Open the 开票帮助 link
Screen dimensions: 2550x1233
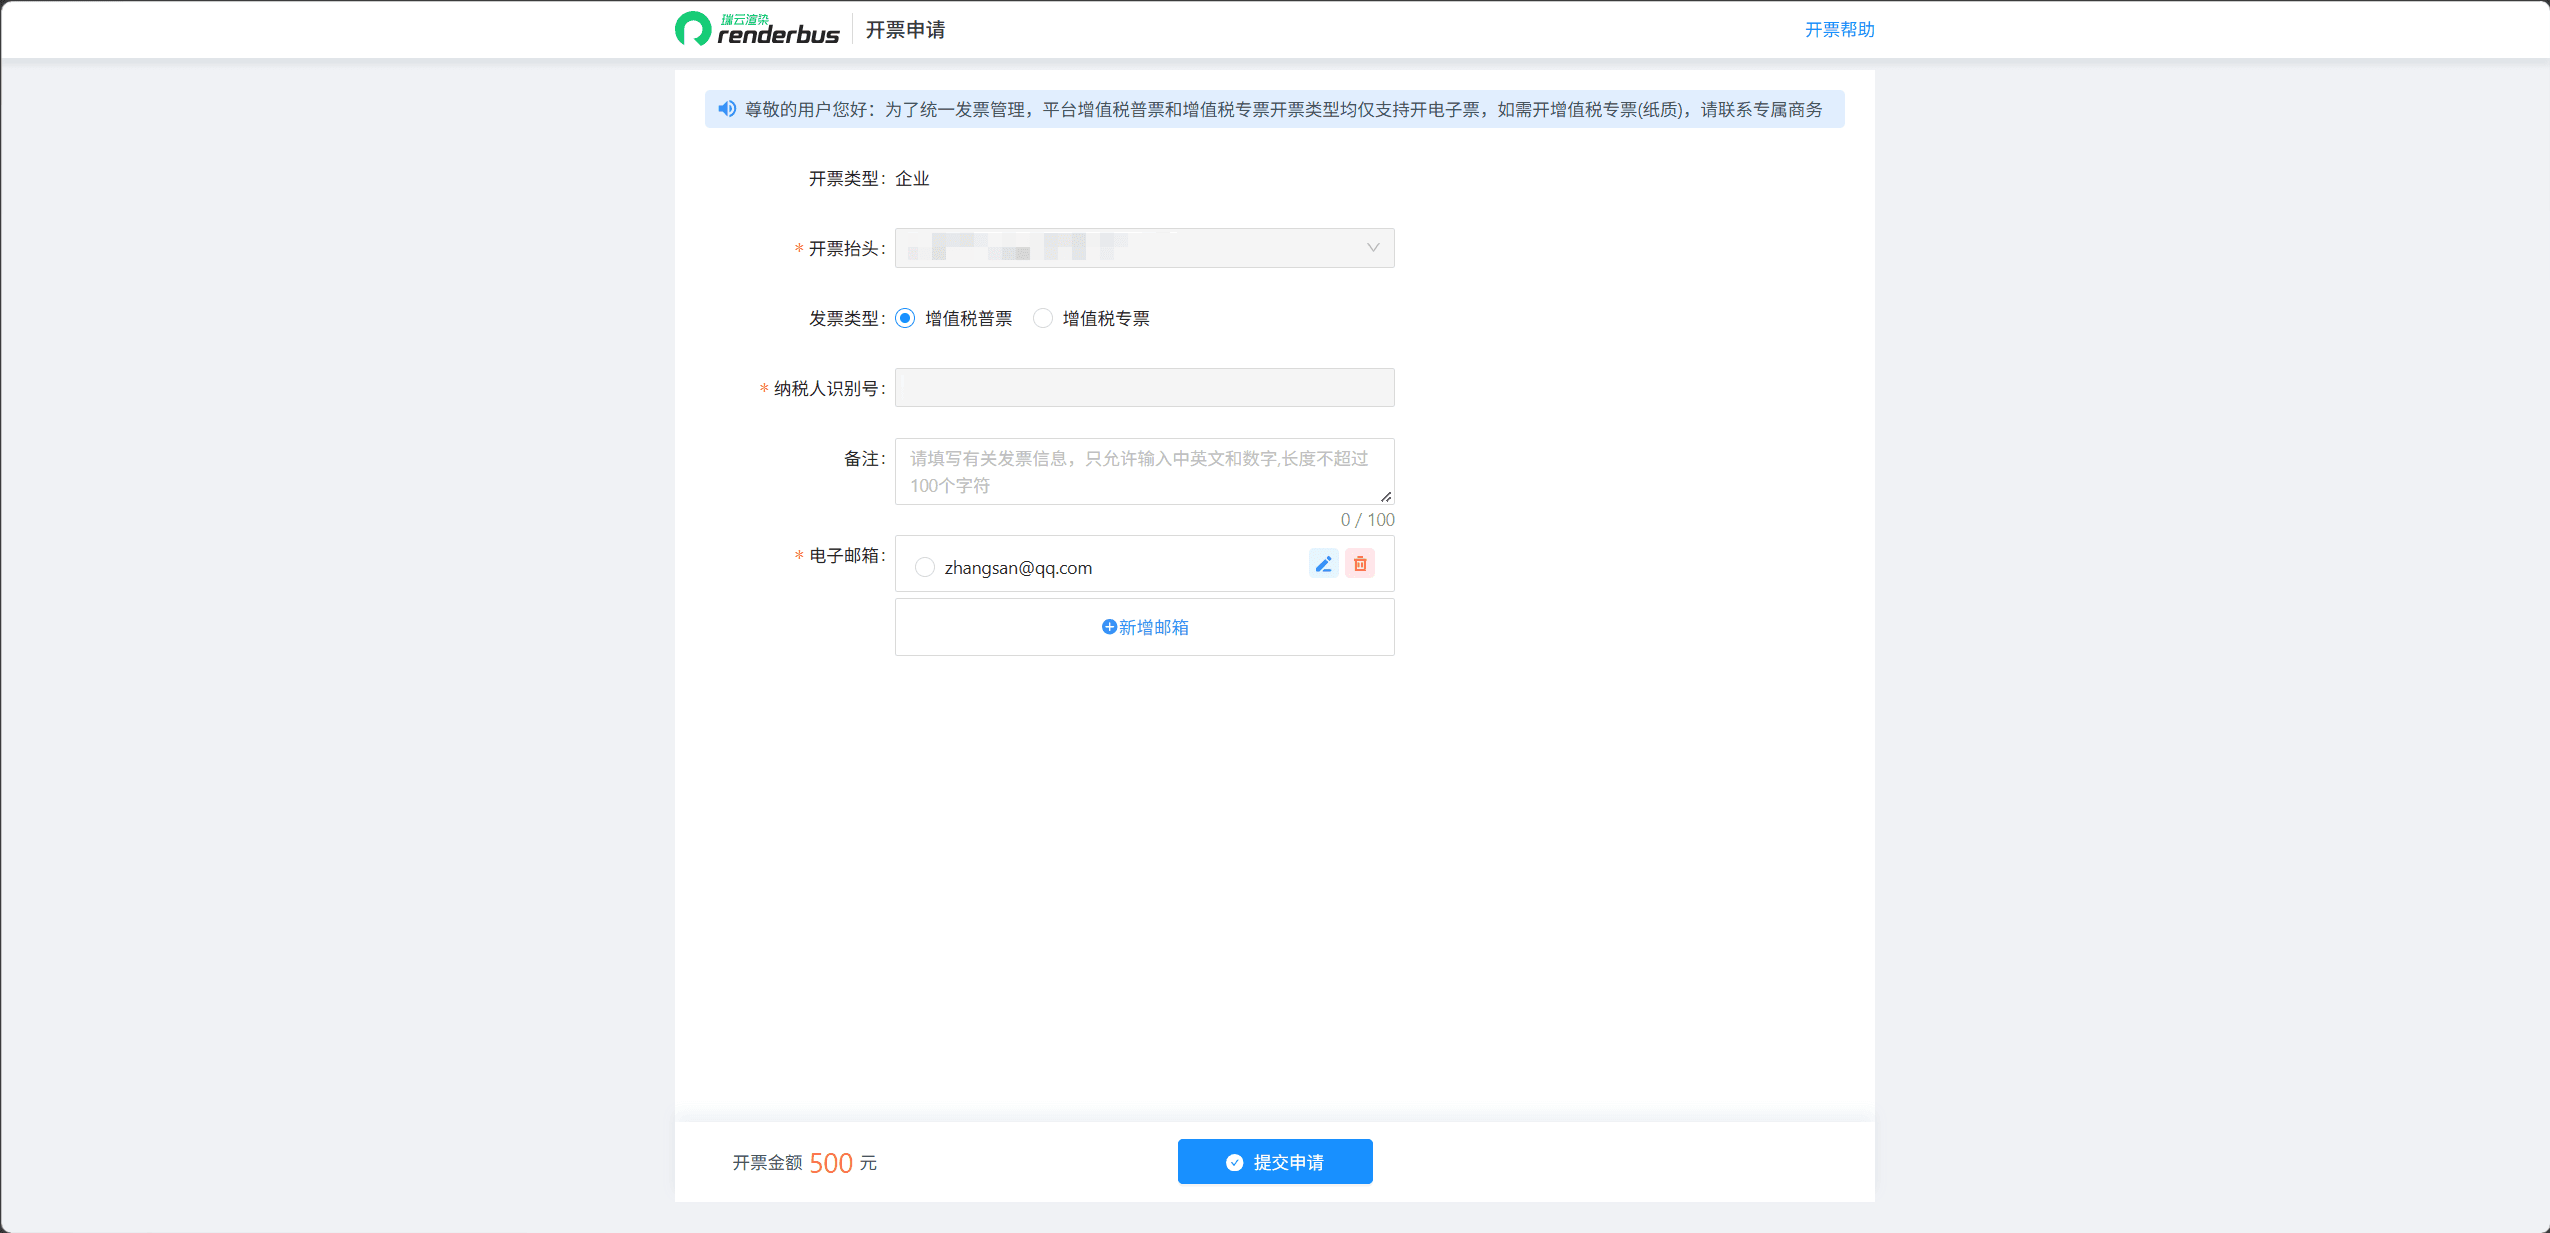coord(1840,30)
